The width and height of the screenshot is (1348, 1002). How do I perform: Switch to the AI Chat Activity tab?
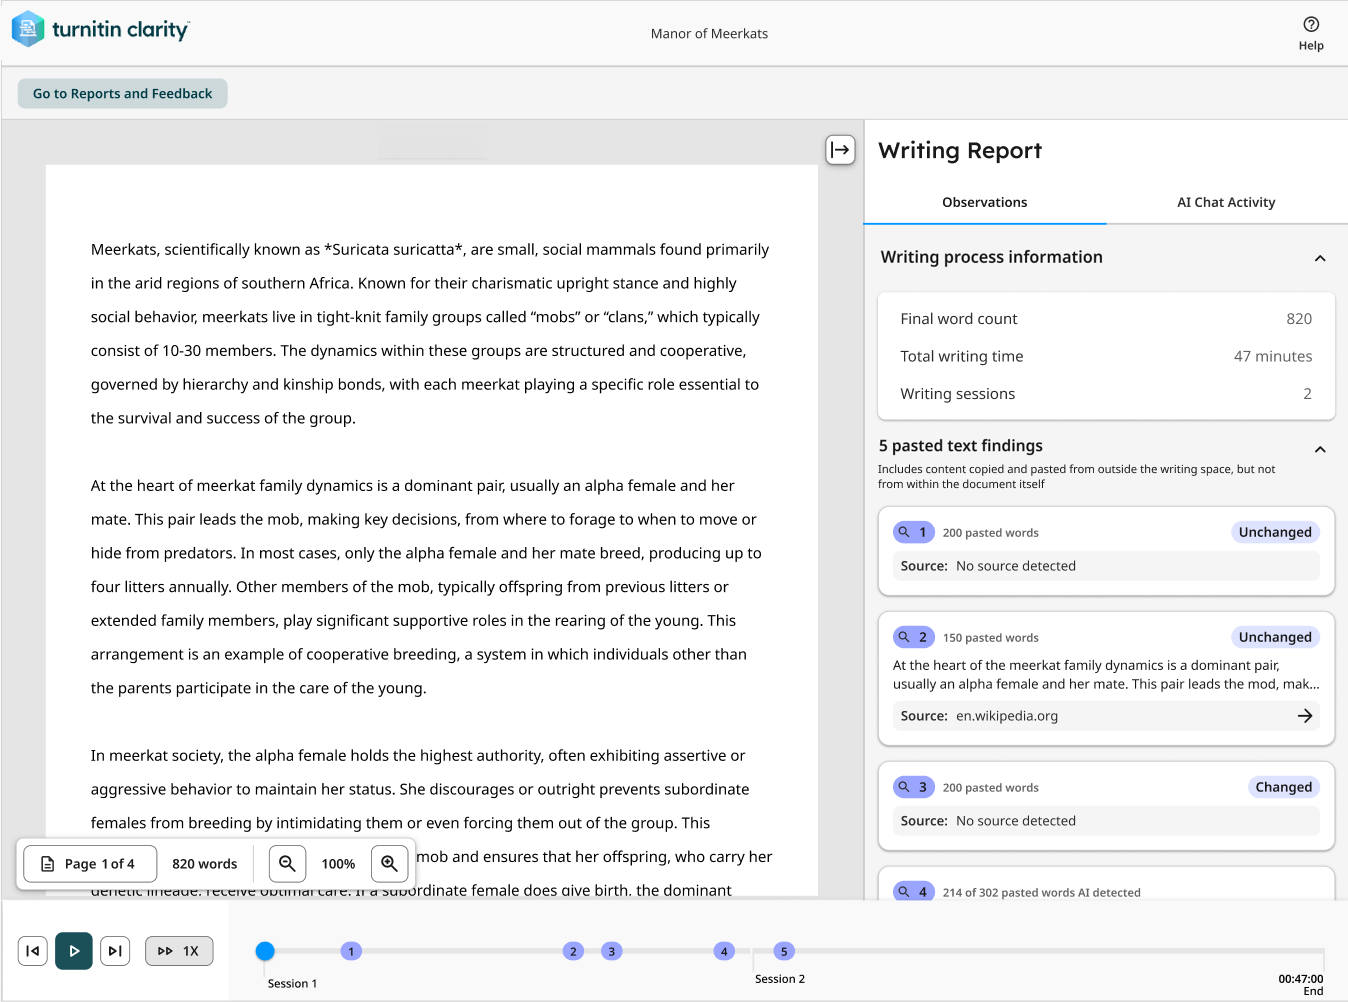point(1226,202)
